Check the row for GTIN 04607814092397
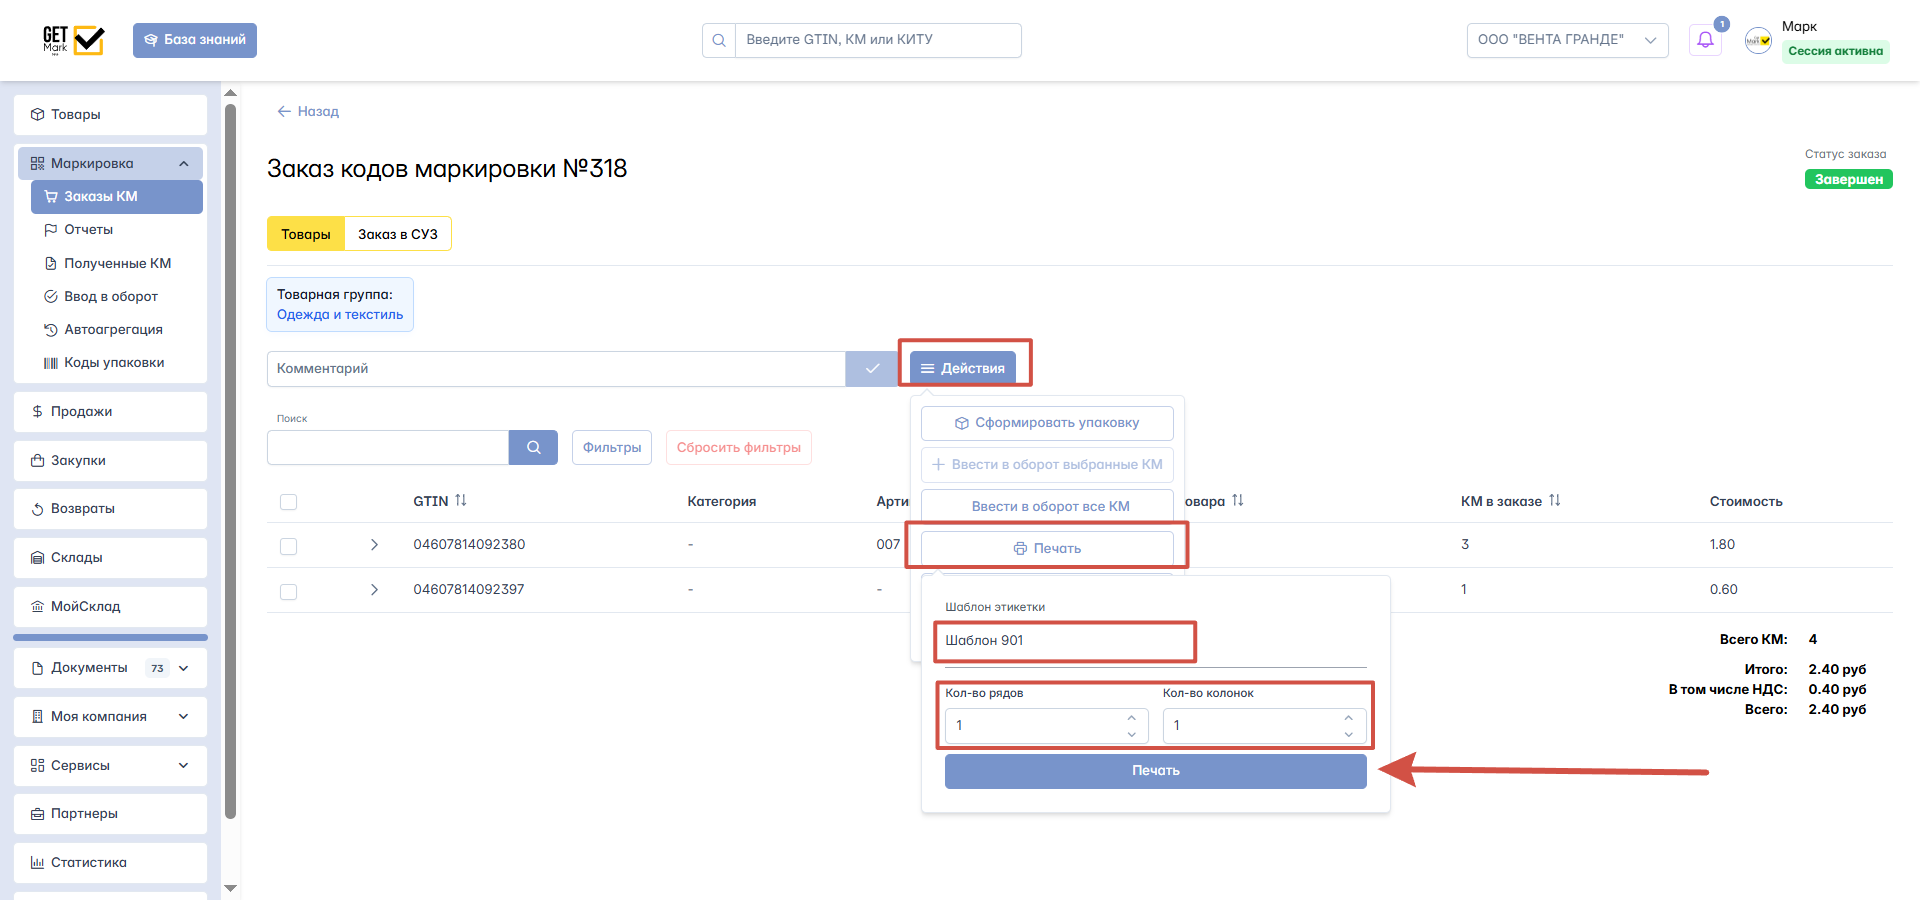The width and height of the screenshot is (1920, 900). point(289,591)
